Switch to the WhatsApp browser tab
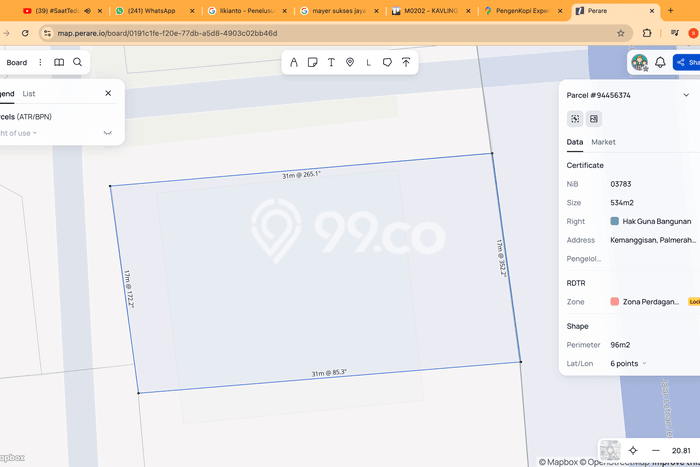The width and height of the screenshot is (700, 467). click(x=153, y=11)
